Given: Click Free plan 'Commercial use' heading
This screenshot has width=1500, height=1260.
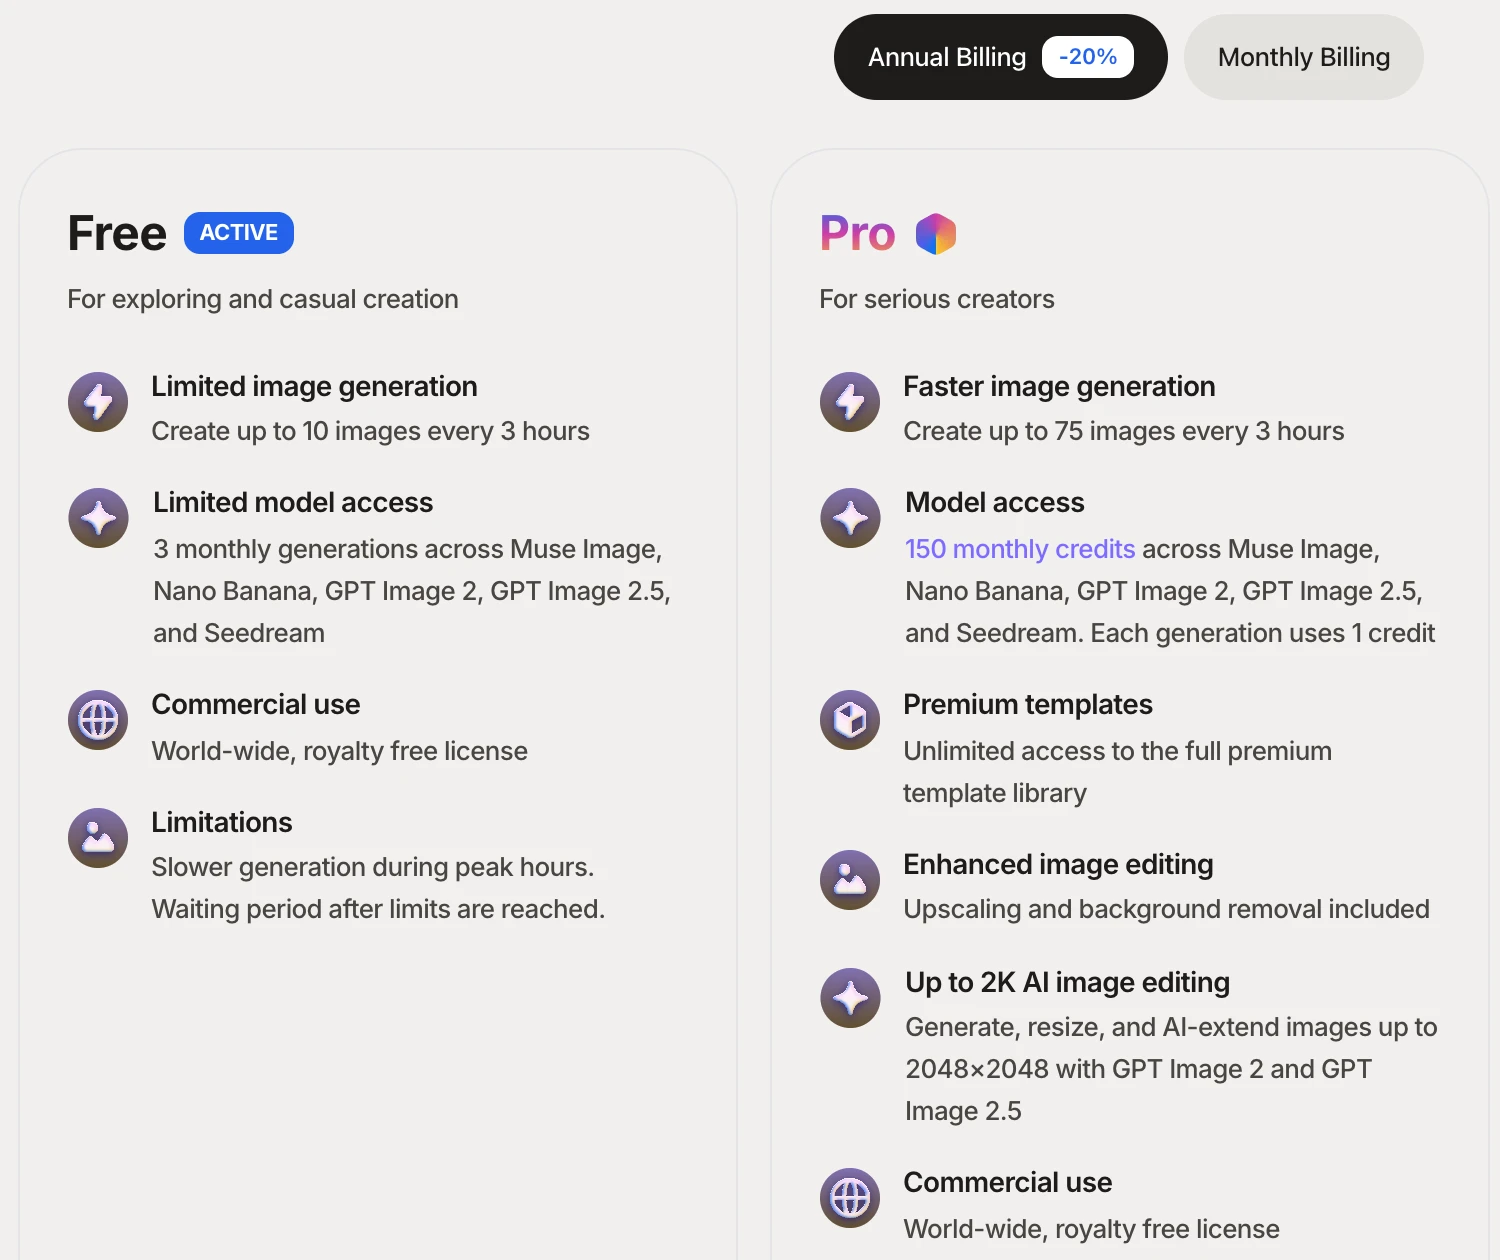Looking at the screenshot, I should [256, 704].
